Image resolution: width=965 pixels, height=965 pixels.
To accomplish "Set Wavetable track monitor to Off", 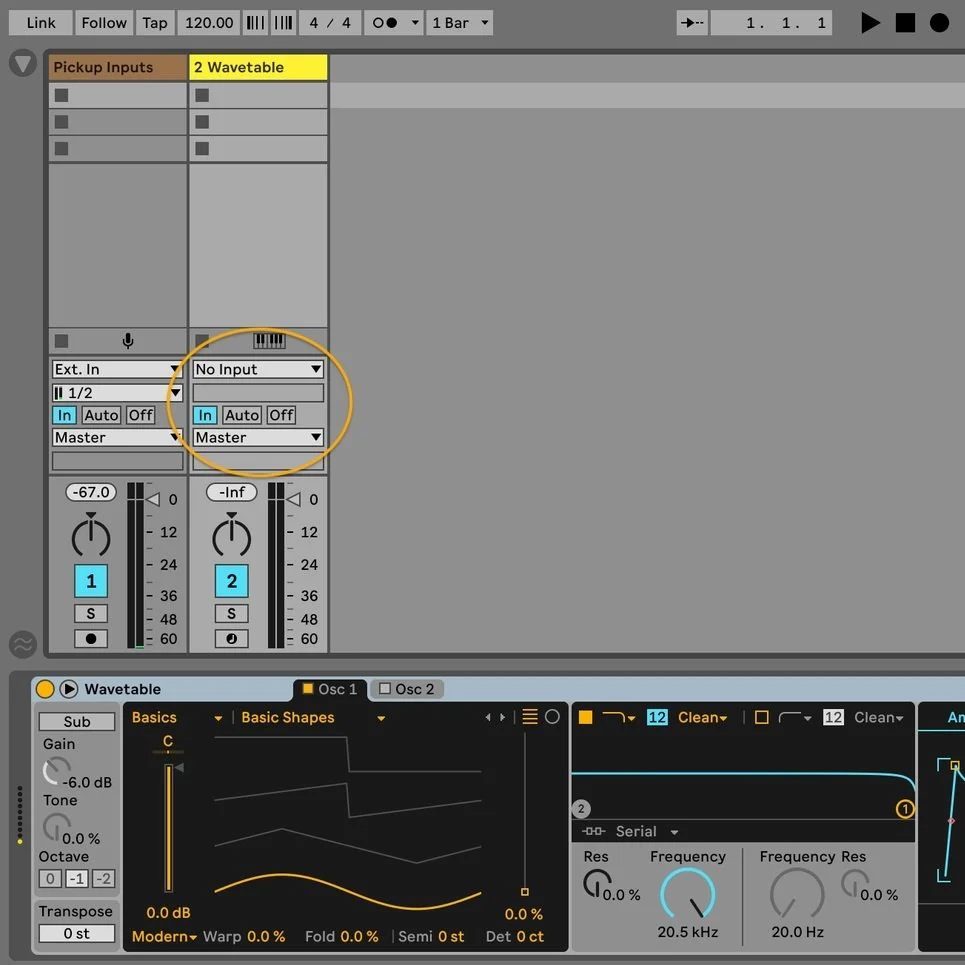I will (281, 415).
